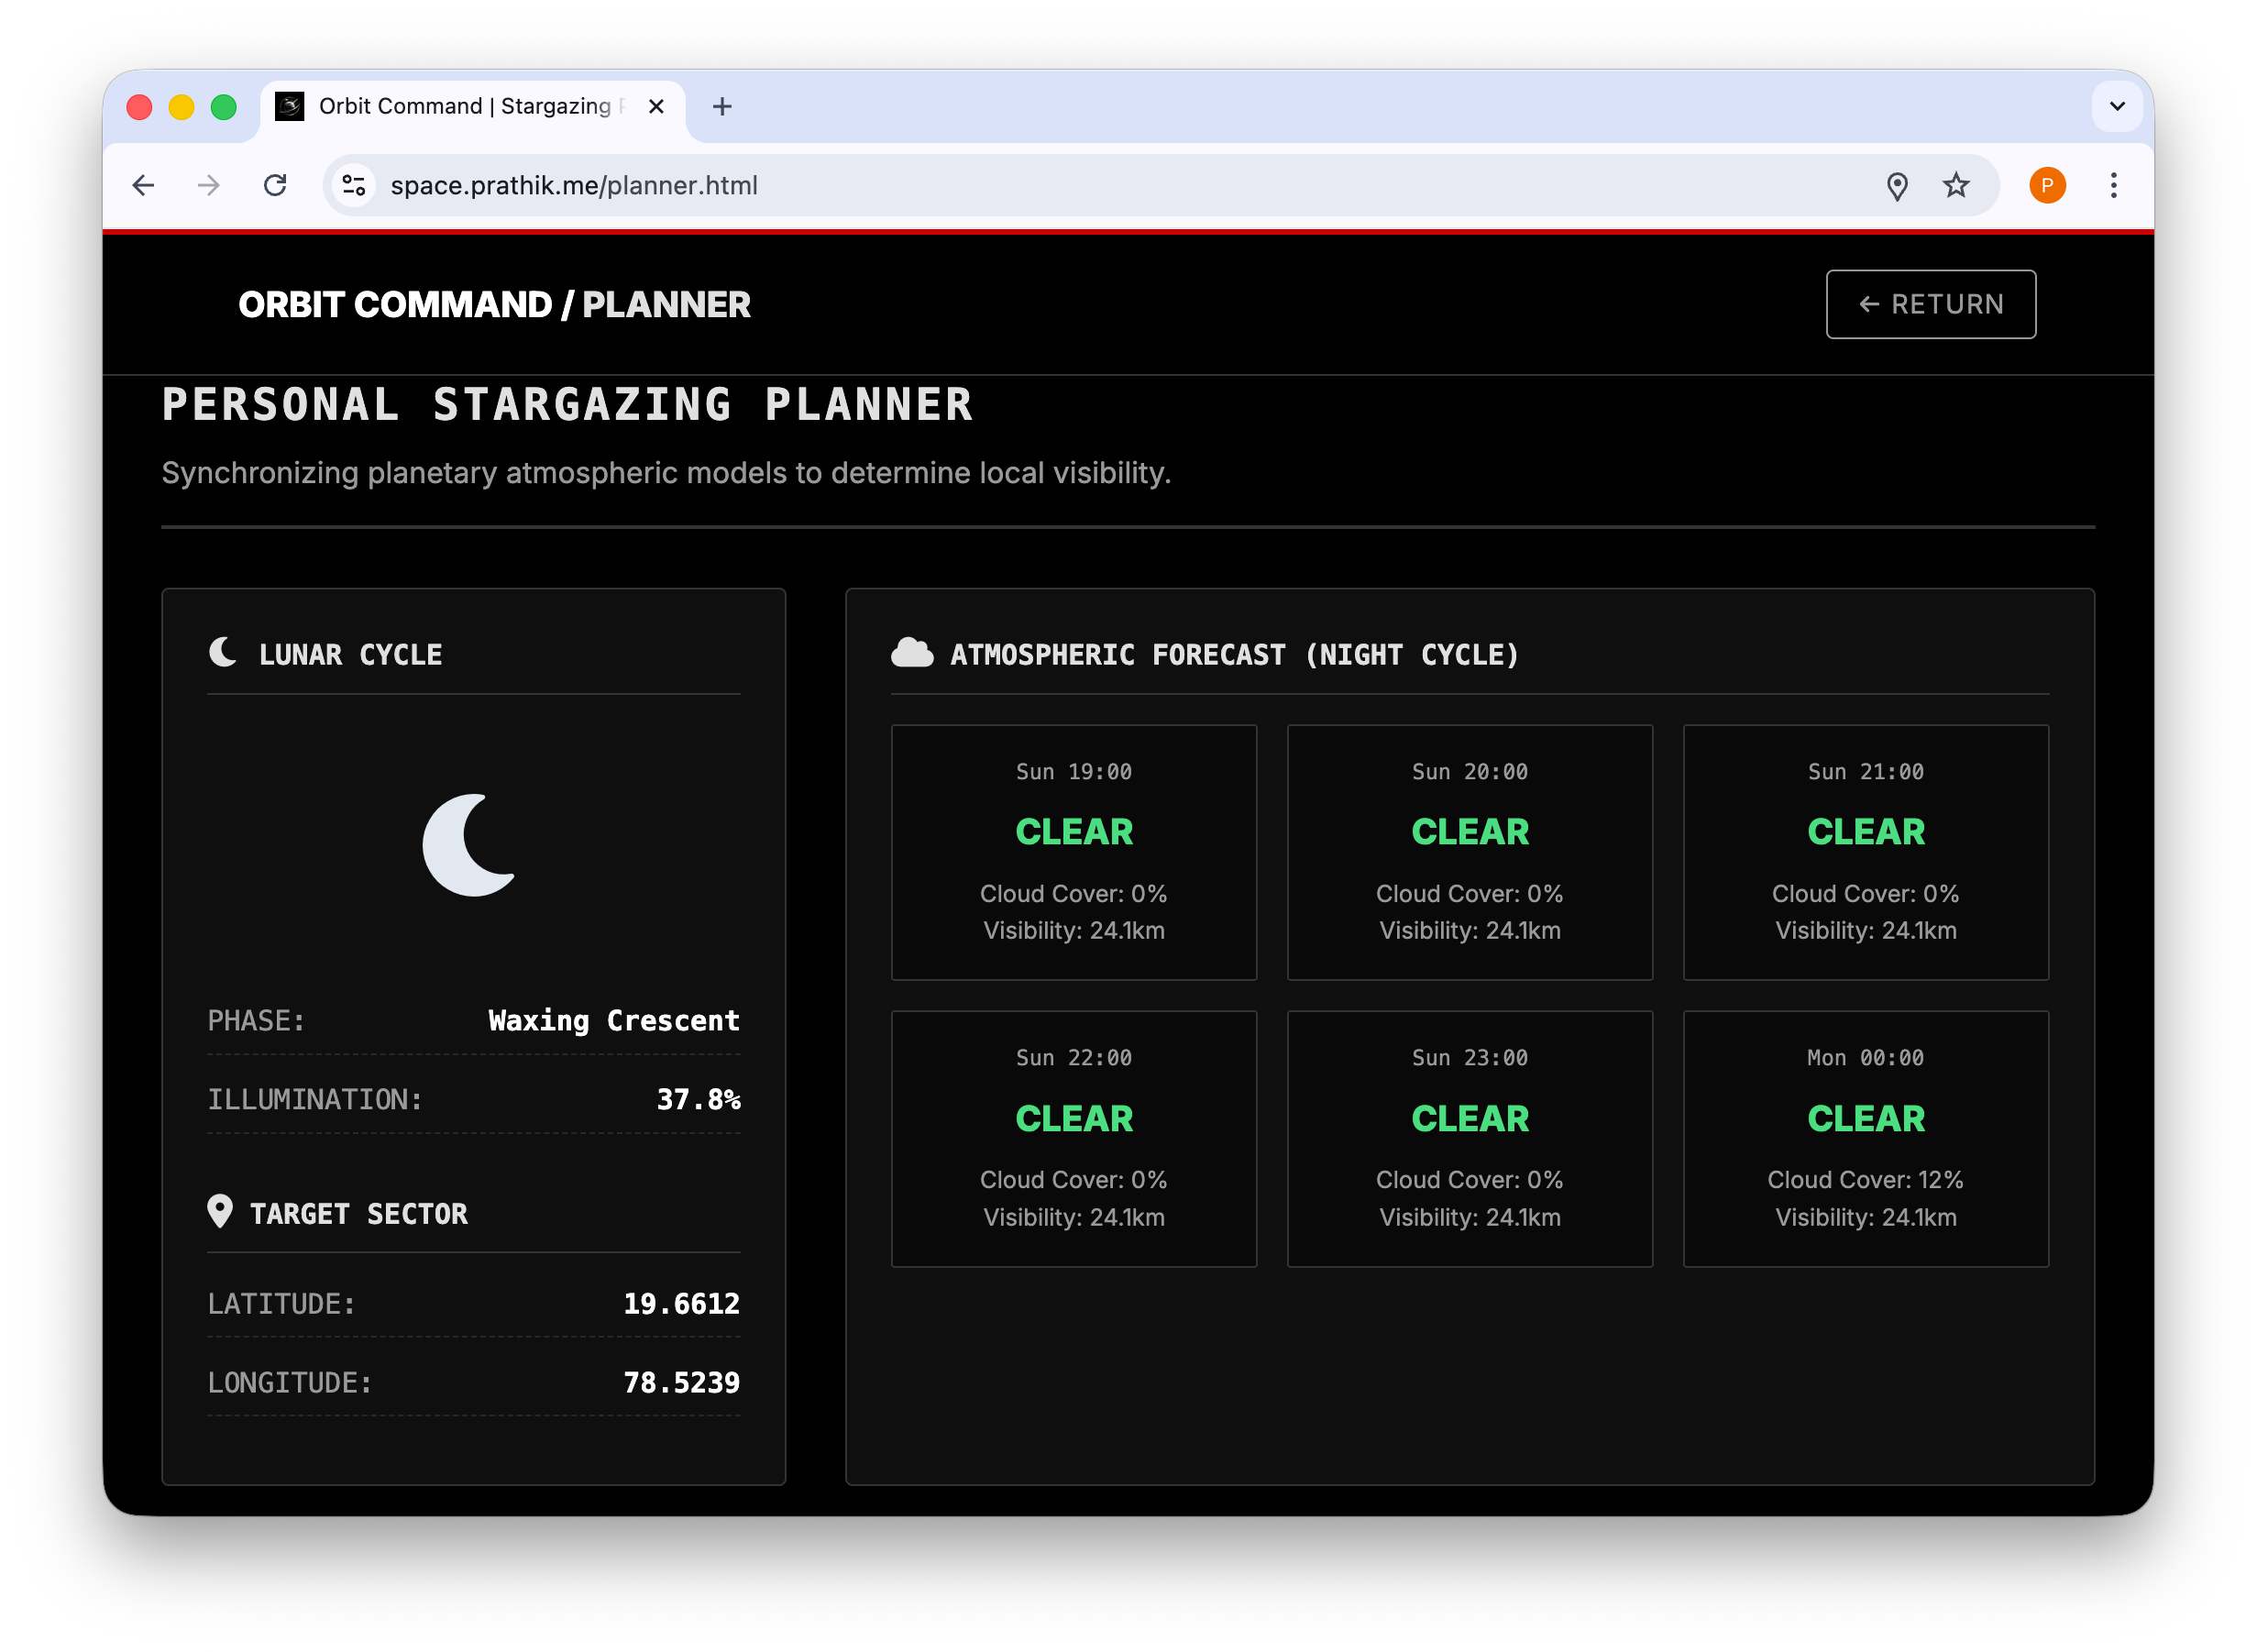Select the Orbit Command Stargazing tab

(x=464, y=106)
